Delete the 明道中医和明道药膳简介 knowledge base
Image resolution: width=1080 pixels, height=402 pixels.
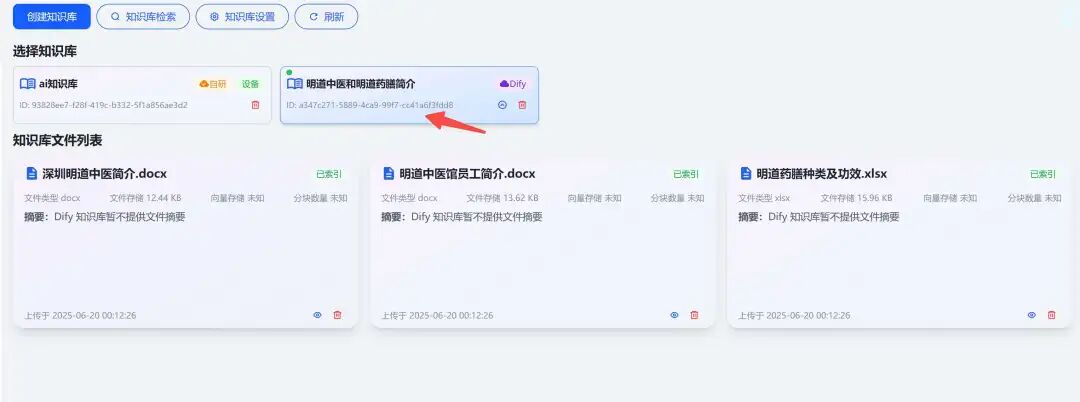coord(522,105)
